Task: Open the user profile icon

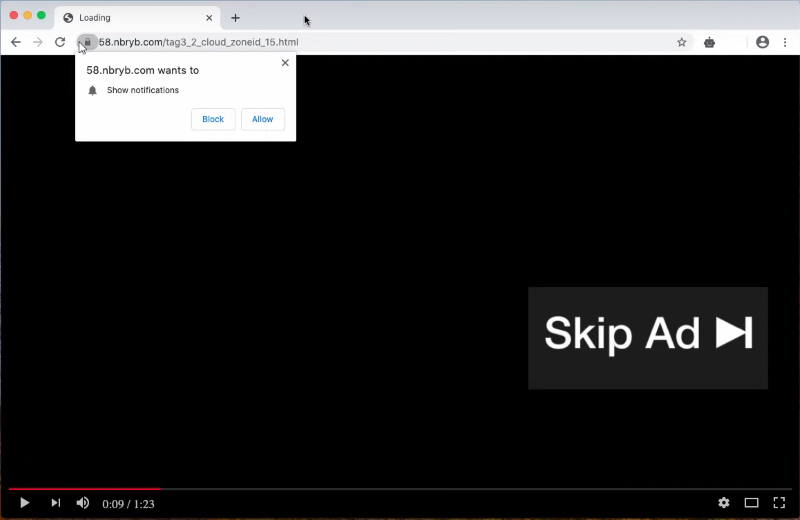Action: (763, 42)
